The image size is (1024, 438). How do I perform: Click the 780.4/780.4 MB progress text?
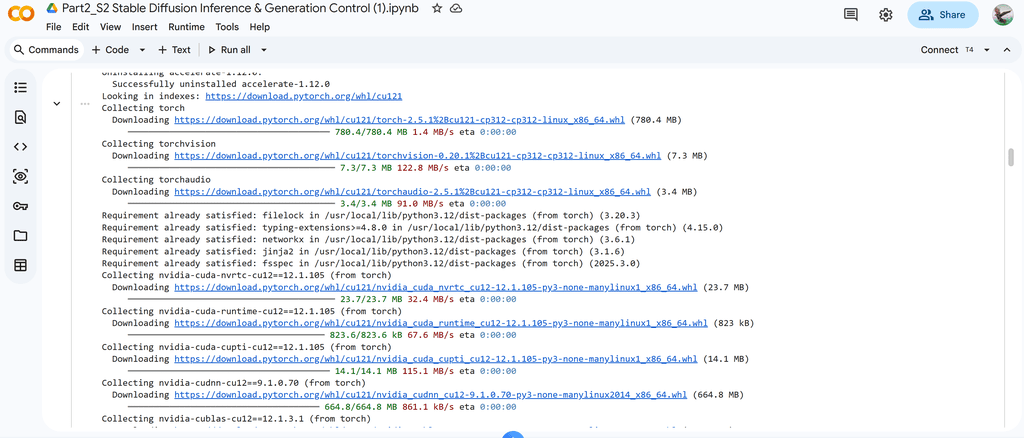coord(371,132)
